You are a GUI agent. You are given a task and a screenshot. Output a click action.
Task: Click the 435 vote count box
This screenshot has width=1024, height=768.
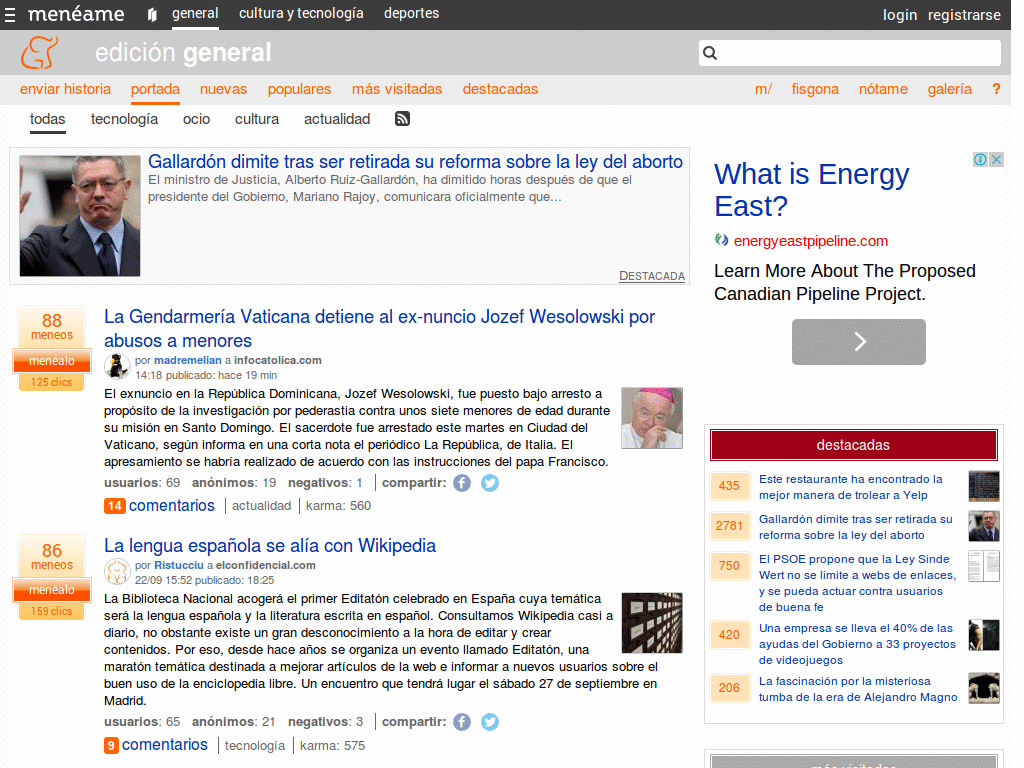point(729,487)
